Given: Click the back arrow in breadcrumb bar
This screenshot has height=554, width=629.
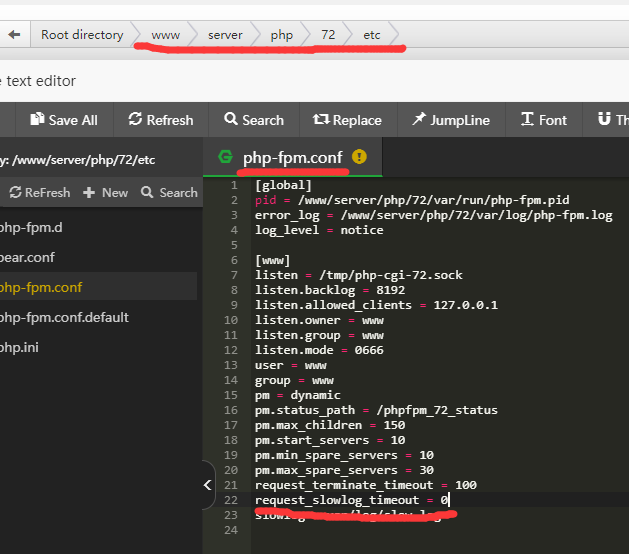Looking at the screenshot, I should pyautogui.click(x=14, y=34).
